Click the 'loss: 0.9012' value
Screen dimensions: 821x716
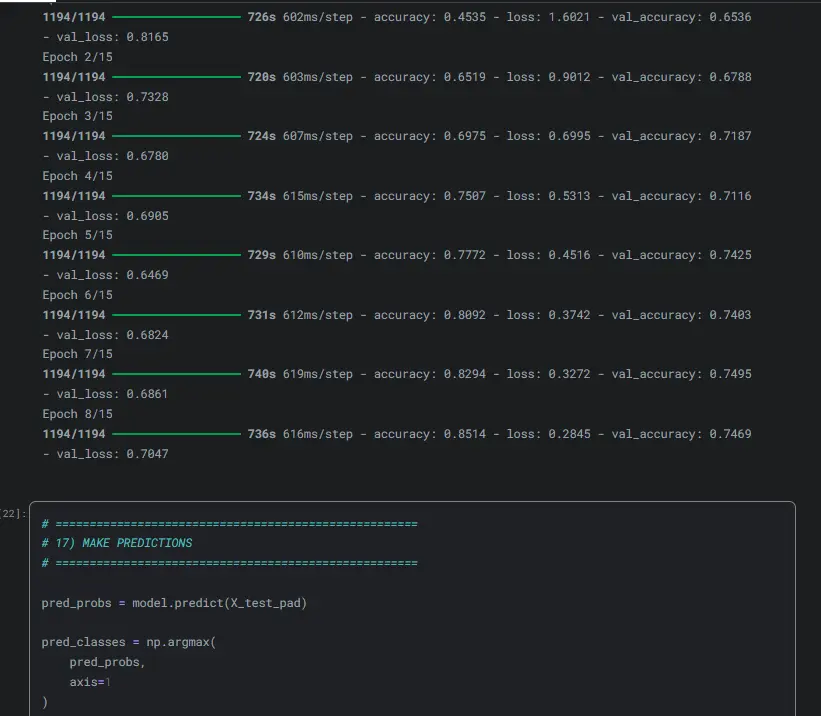(x=548, y=77)
